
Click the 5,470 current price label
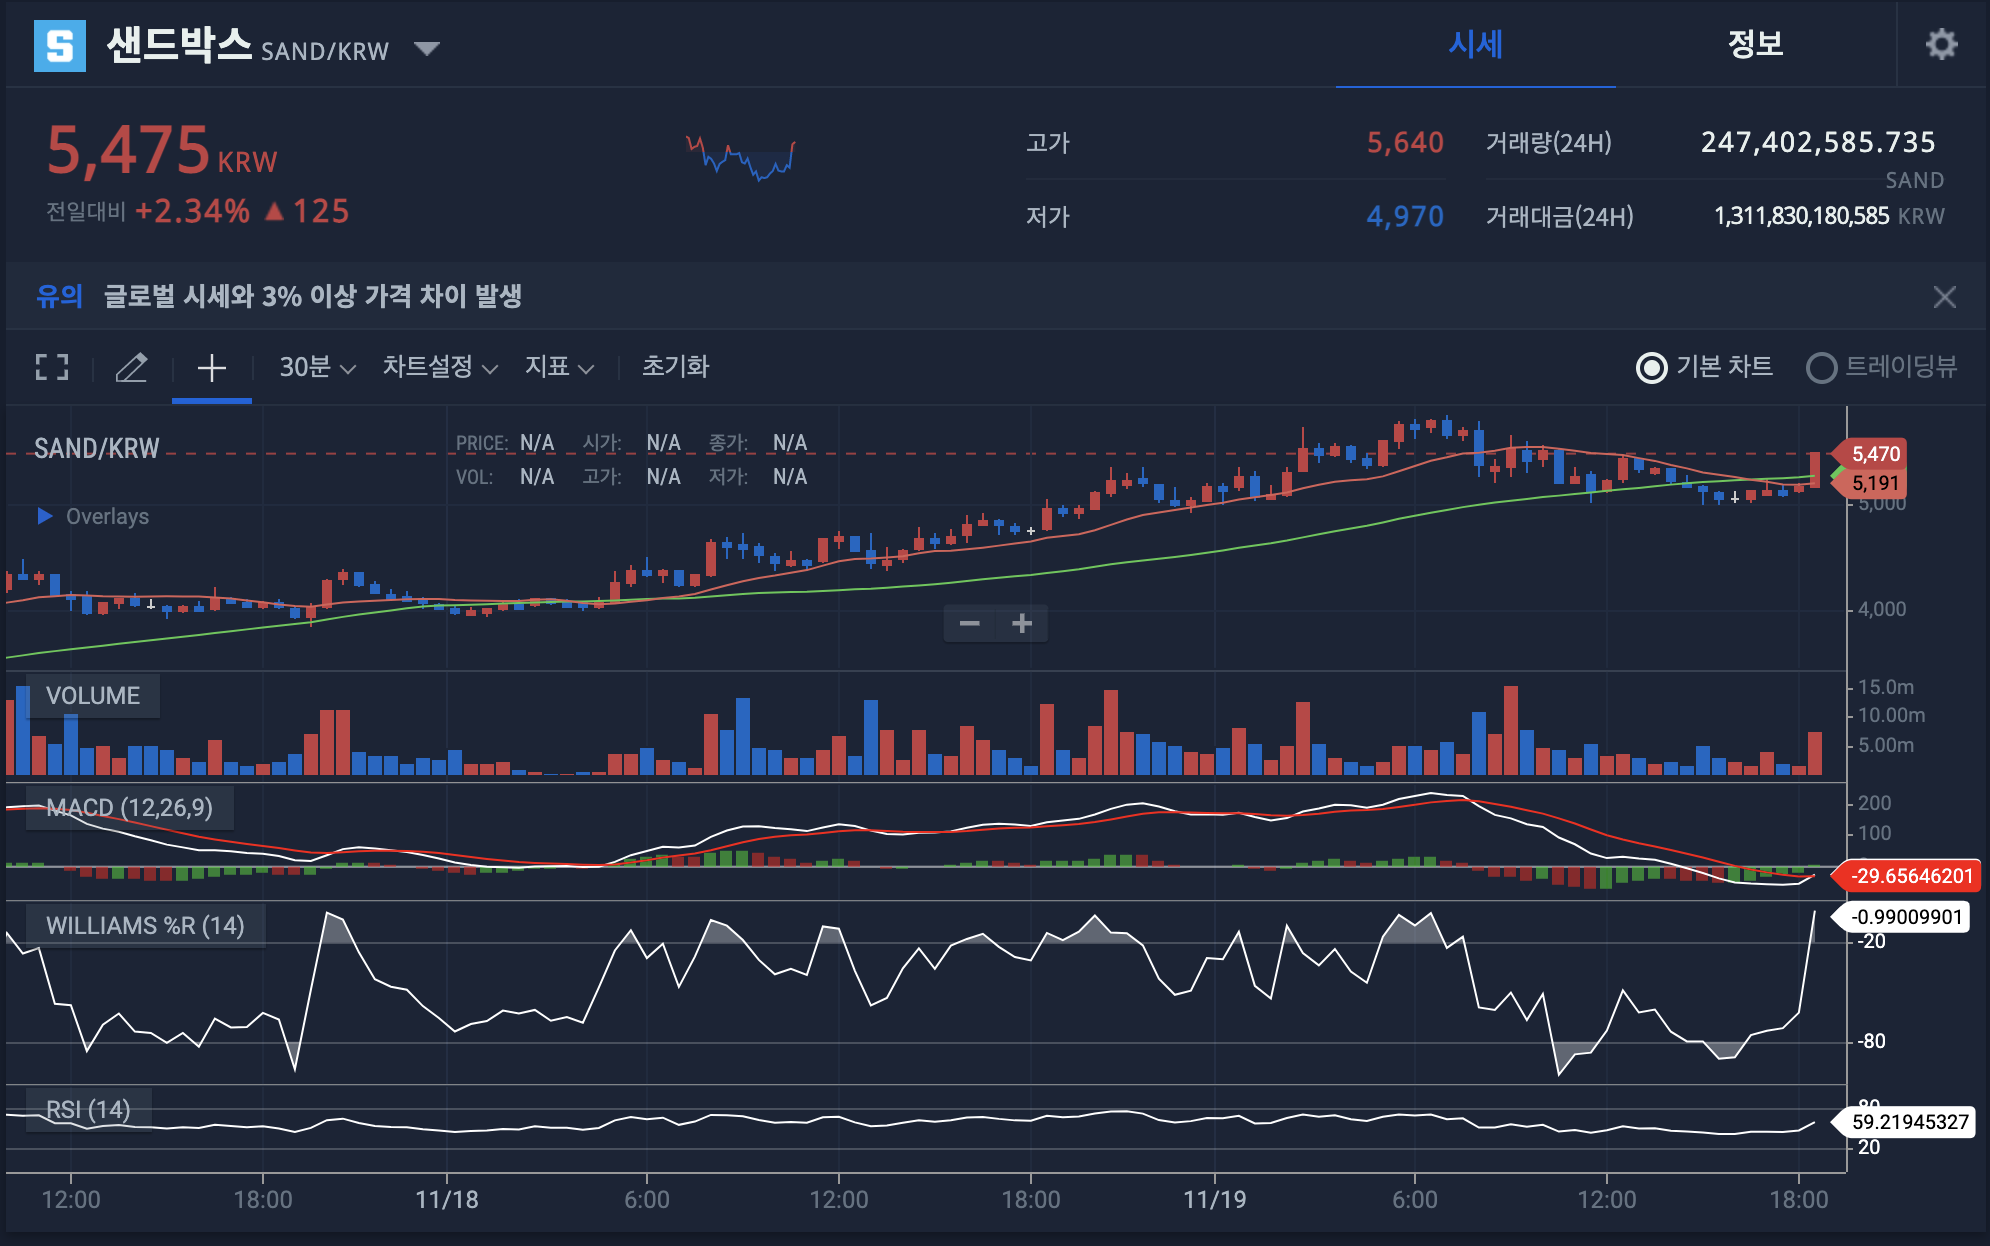pyautogui.click(x=1874, y=454)
